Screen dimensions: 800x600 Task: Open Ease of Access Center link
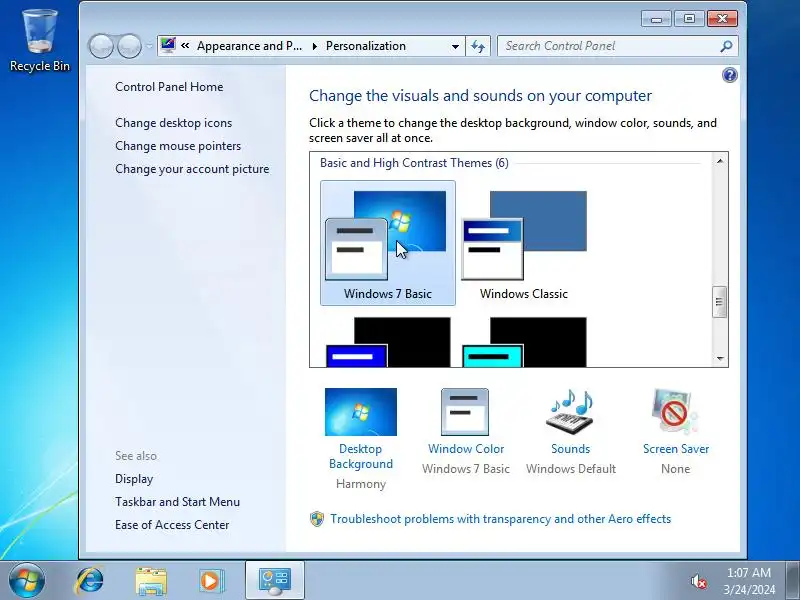pyautogui.click(x=172, y=525)
